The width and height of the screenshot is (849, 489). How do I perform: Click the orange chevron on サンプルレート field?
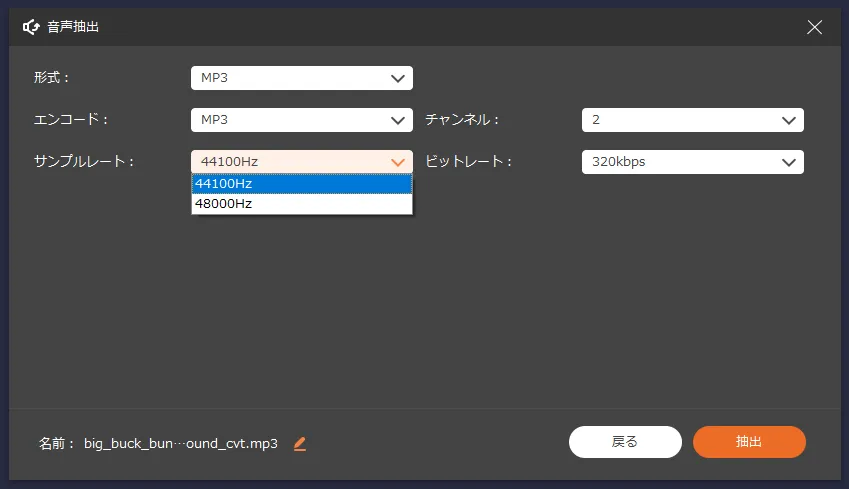[397, 162]
